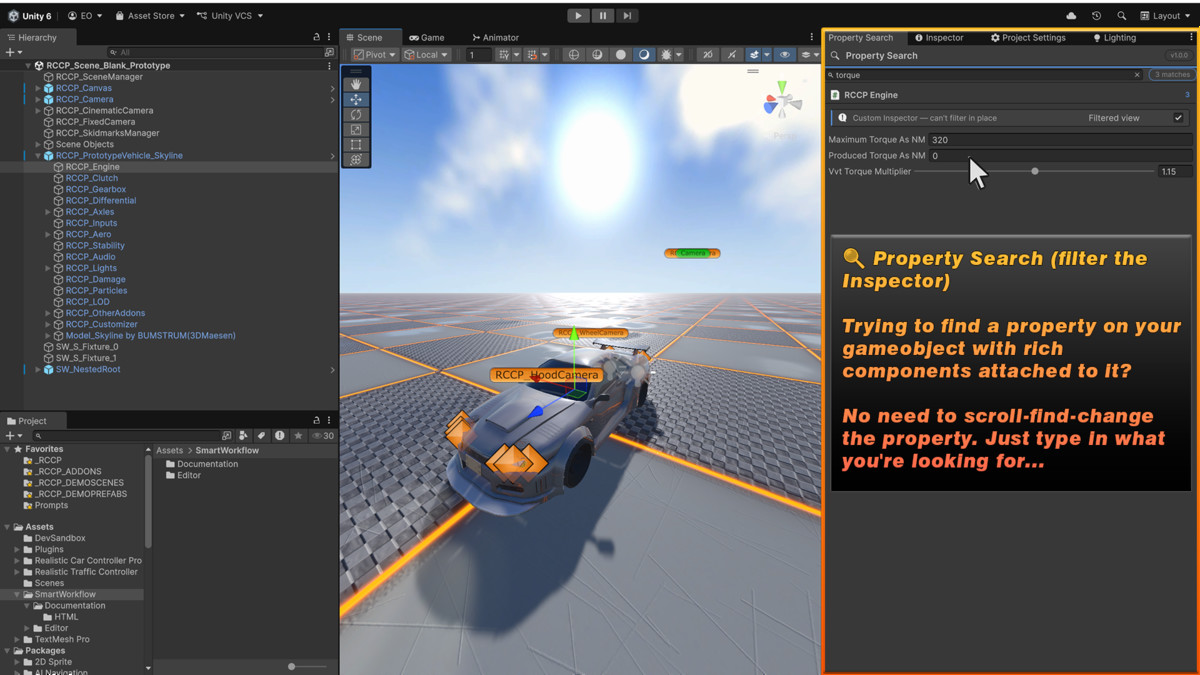
Task: Open the EO account dropdown
Action: pyautogui.click(x=85, y=16)
